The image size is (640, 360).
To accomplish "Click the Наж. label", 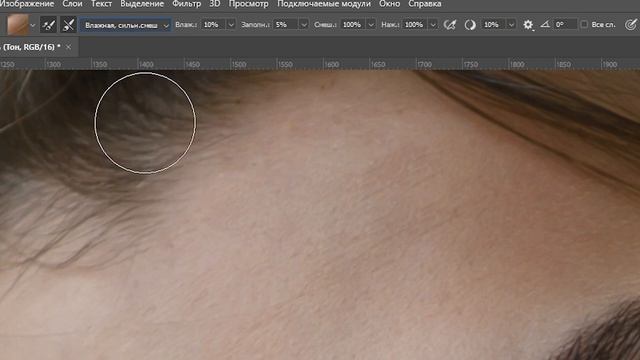I will point(390,25).
